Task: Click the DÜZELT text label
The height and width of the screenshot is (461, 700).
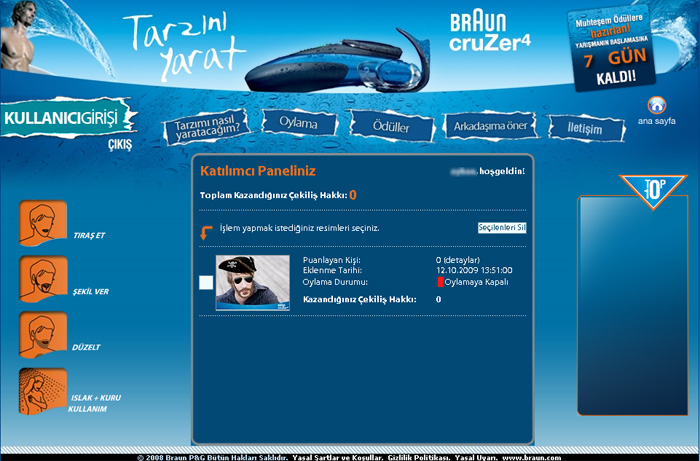Action: (x=86, y=347)
